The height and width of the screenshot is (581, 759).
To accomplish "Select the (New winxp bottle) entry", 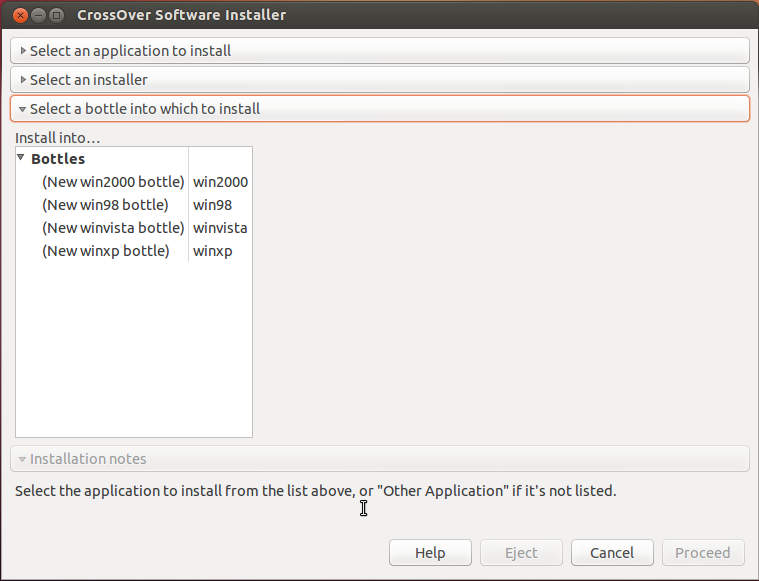I will 106,251.
